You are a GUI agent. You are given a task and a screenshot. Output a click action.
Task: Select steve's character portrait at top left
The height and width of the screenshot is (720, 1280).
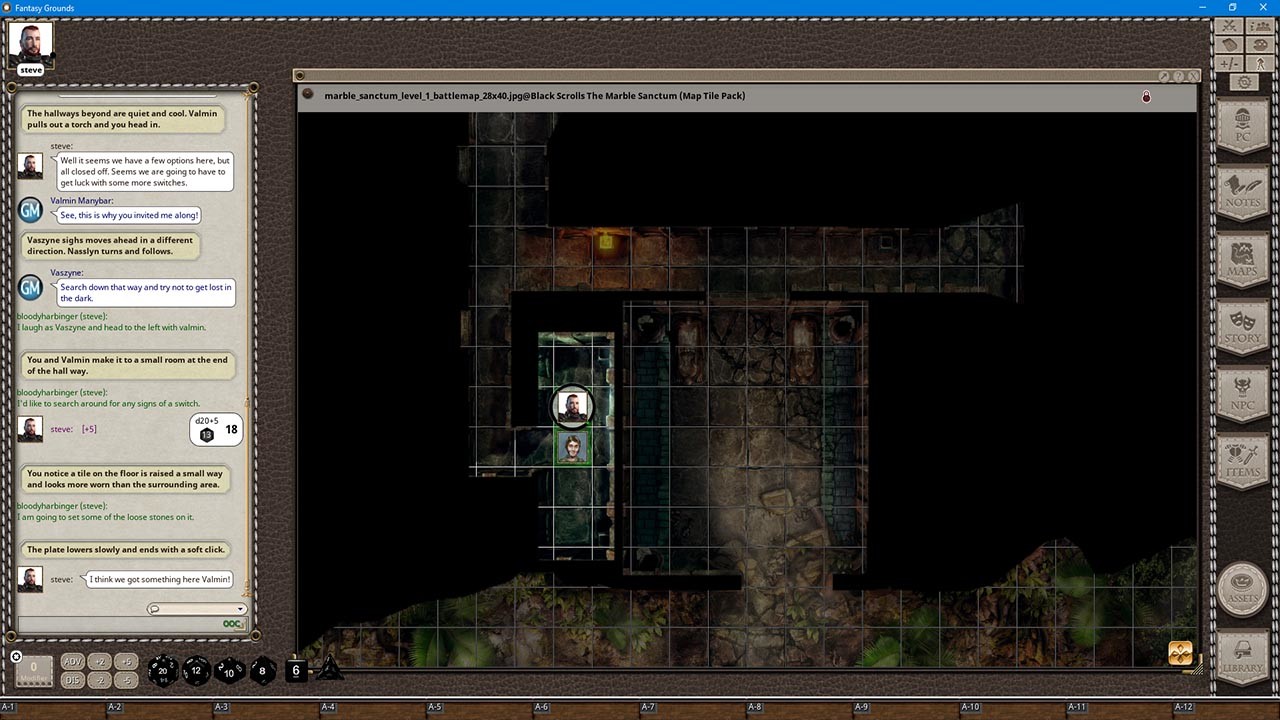[x=30, y=40]
